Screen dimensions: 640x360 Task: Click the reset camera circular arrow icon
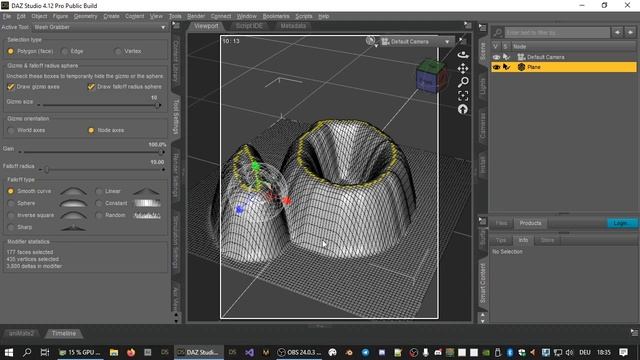tap(462, 109)
